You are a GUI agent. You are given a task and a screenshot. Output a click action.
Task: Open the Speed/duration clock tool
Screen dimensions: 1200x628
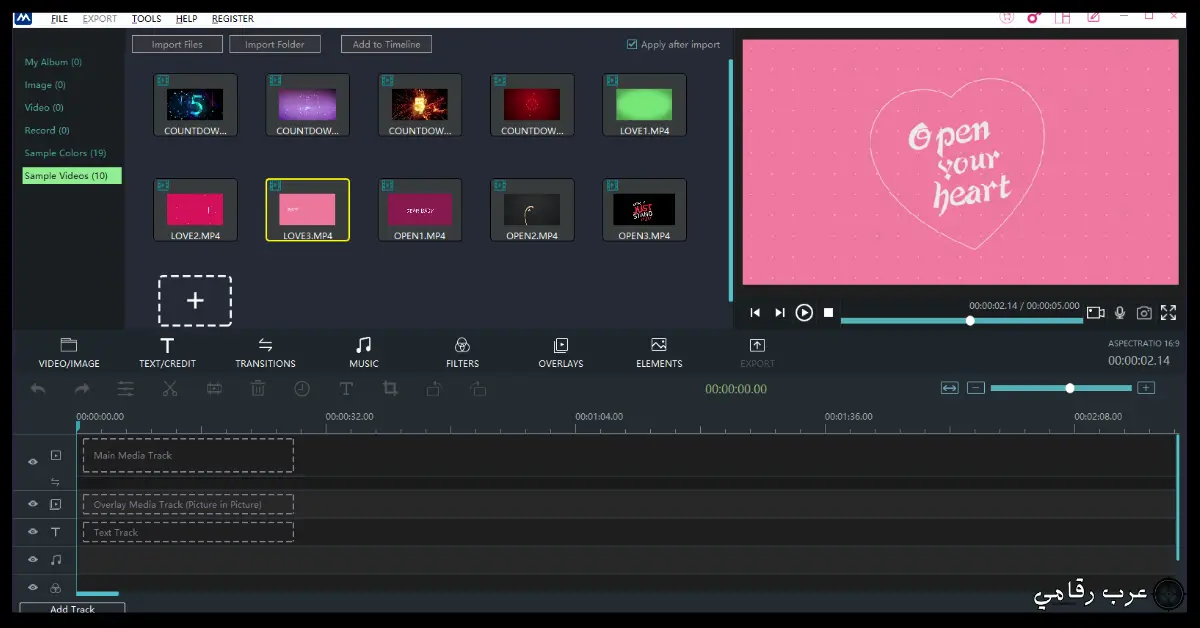302,389
